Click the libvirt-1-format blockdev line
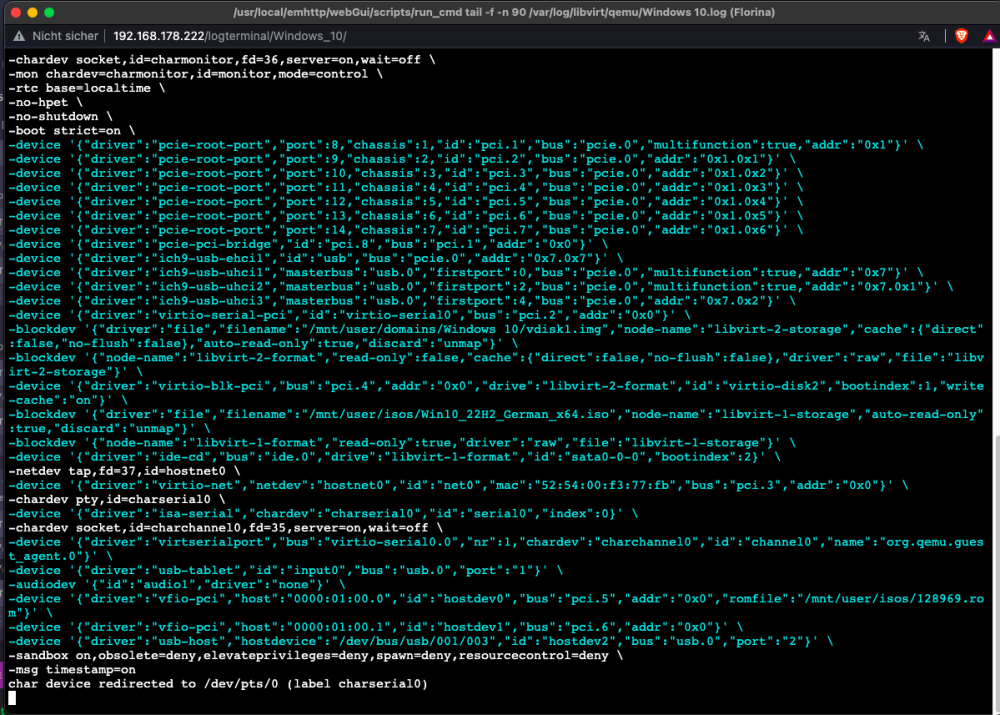 (402, 443)
